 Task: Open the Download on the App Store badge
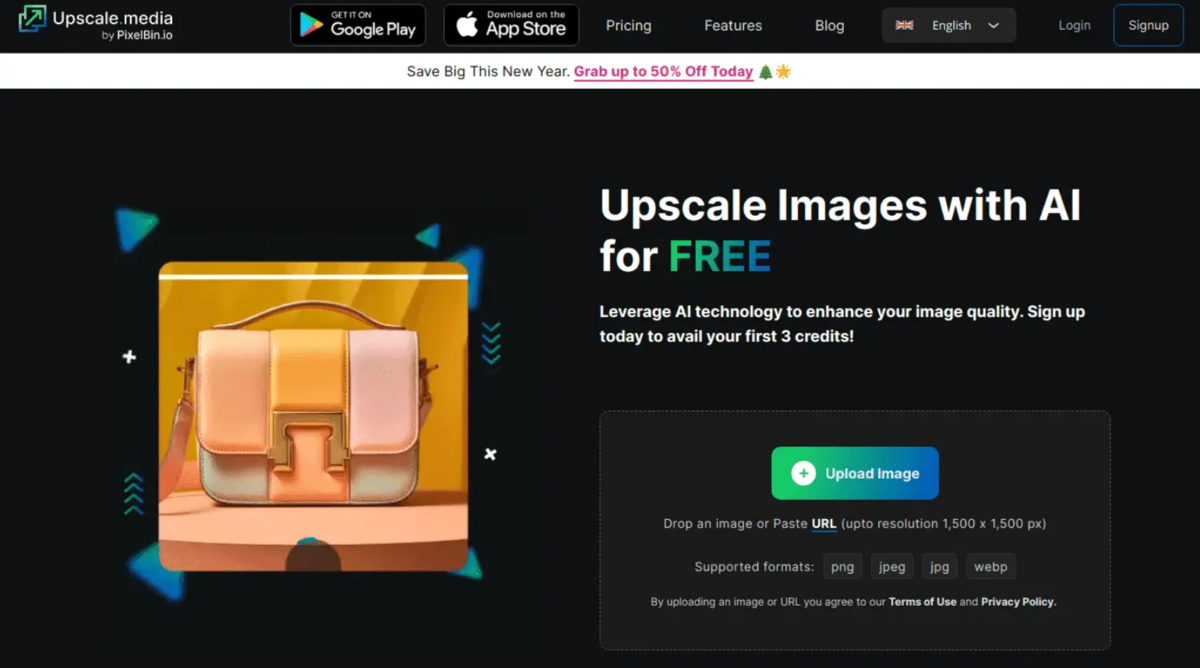[511, 25]
